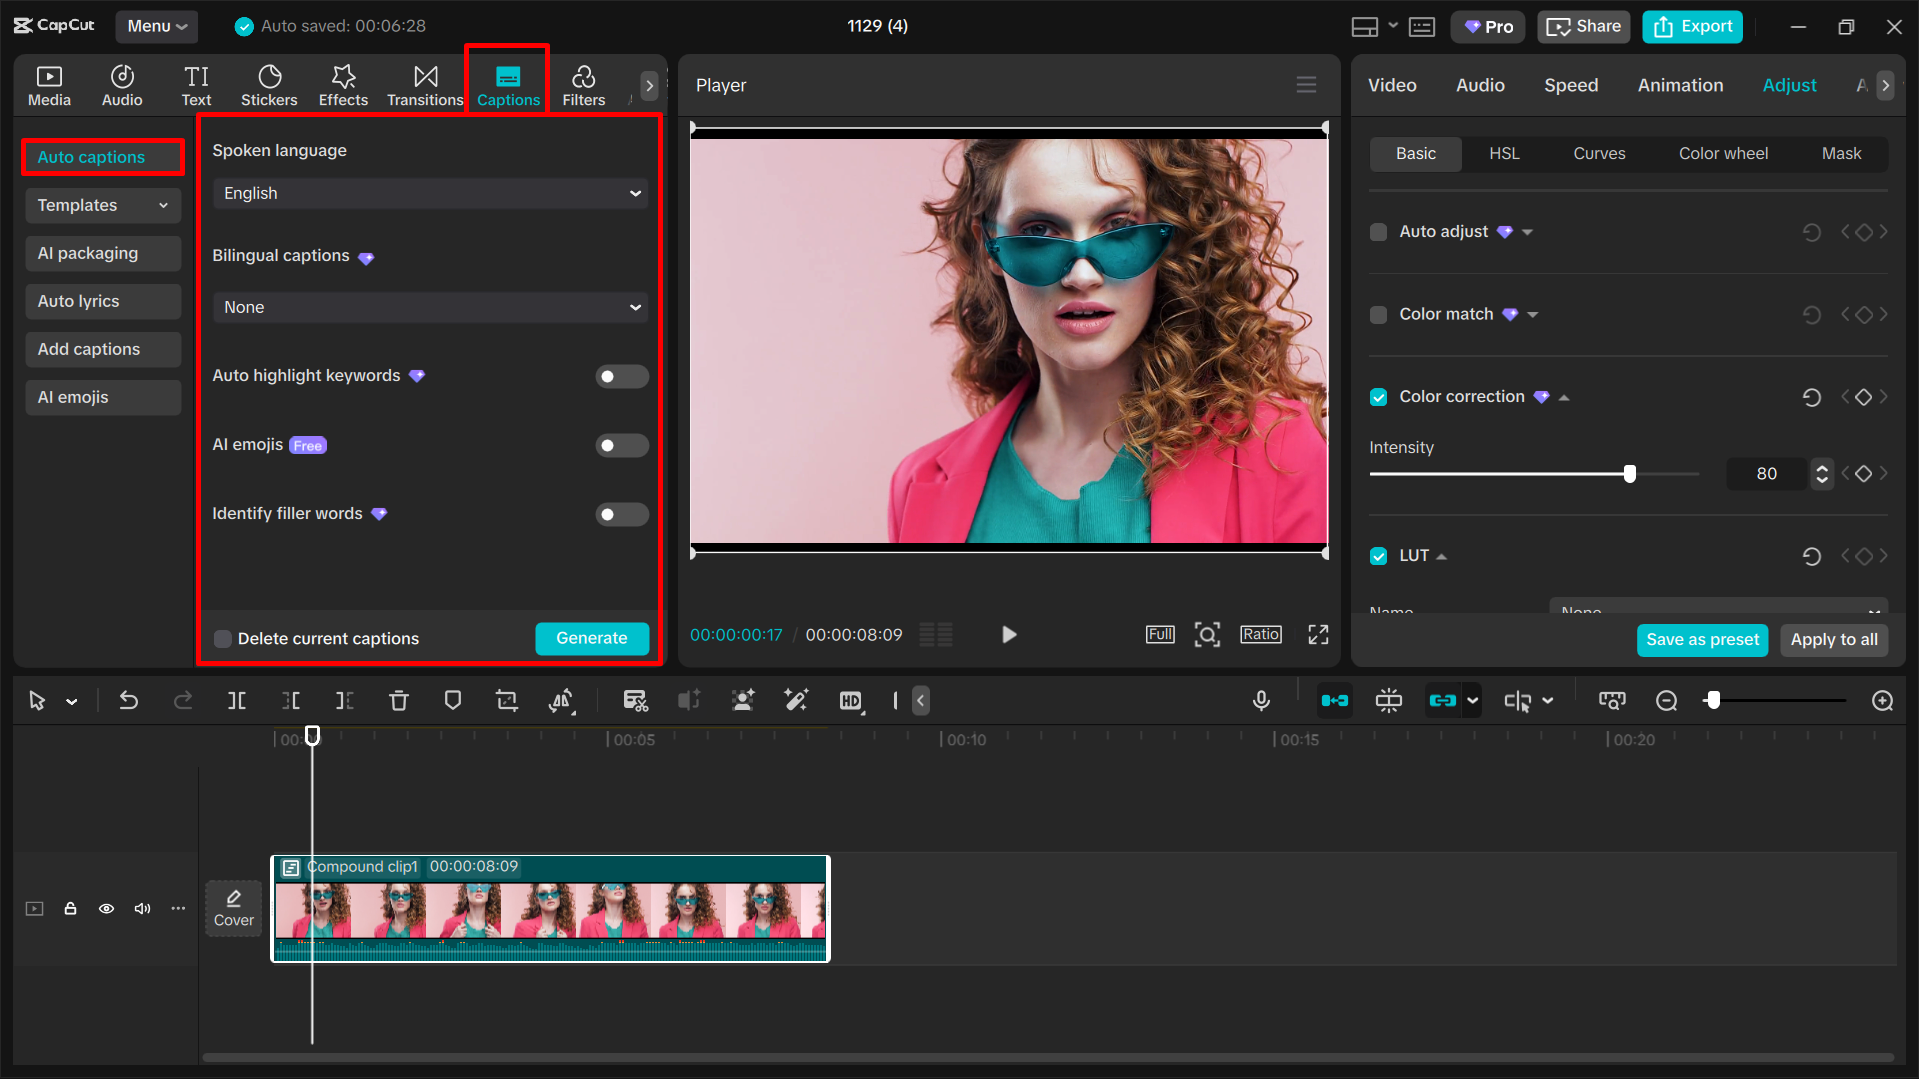Expand the Bilingual captions dropdown
This screenshot has height=1079, width=1919.
[x=429, y=307]
